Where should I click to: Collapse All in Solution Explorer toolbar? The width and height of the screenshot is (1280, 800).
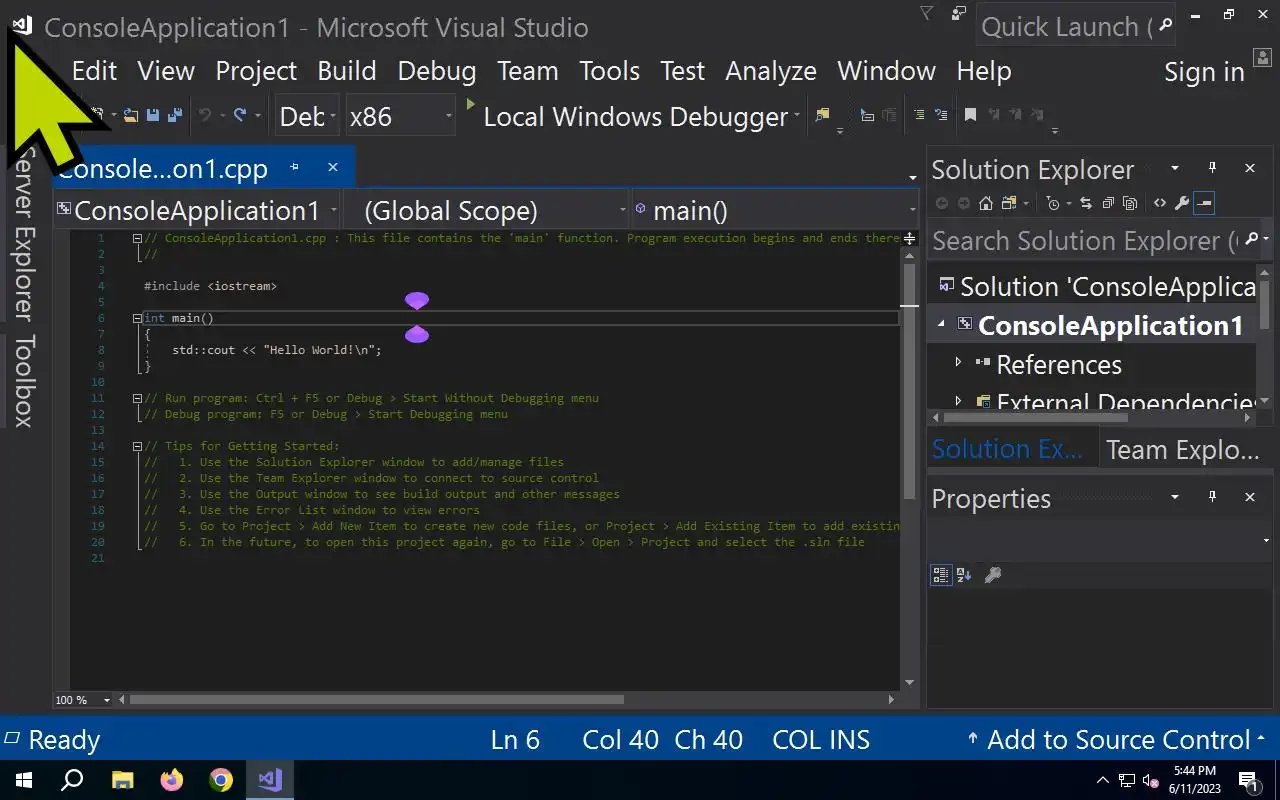1108,203
